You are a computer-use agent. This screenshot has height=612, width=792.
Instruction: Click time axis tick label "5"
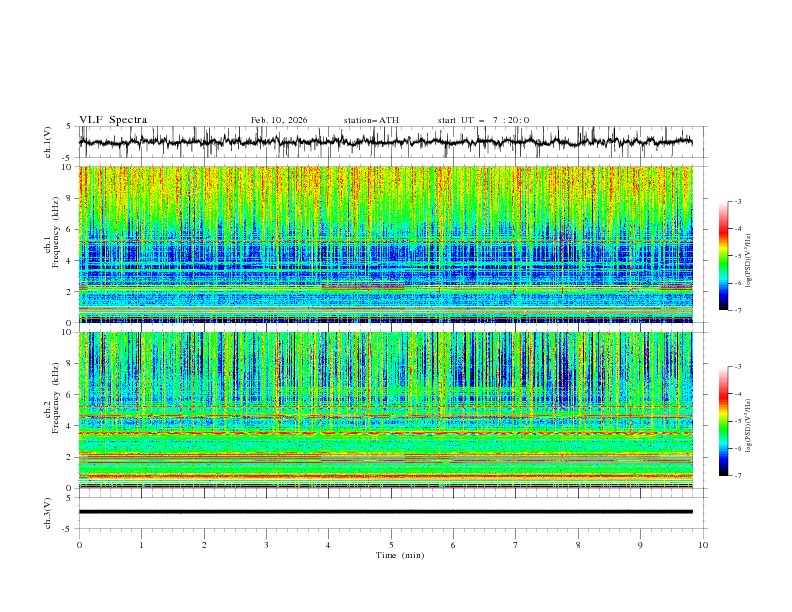tap(391, 545)
